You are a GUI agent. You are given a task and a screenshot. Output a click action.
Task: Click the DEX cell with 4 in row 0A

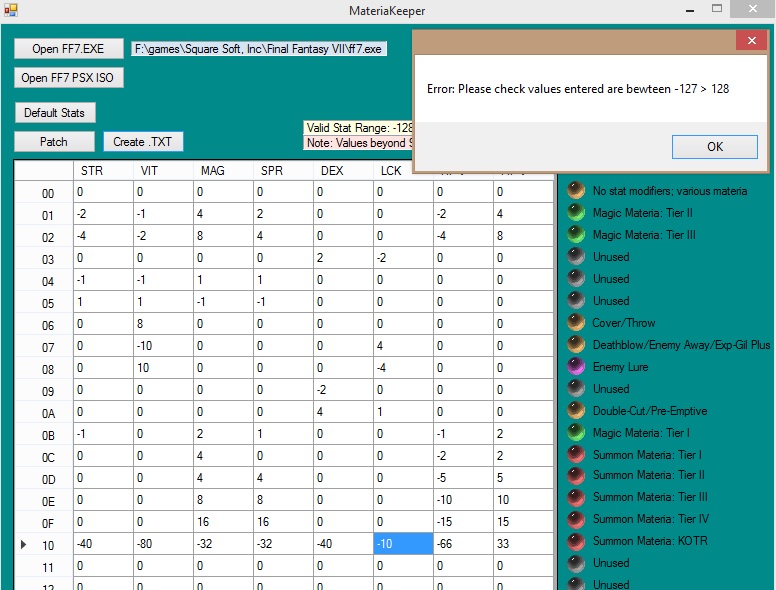(343, 411)
